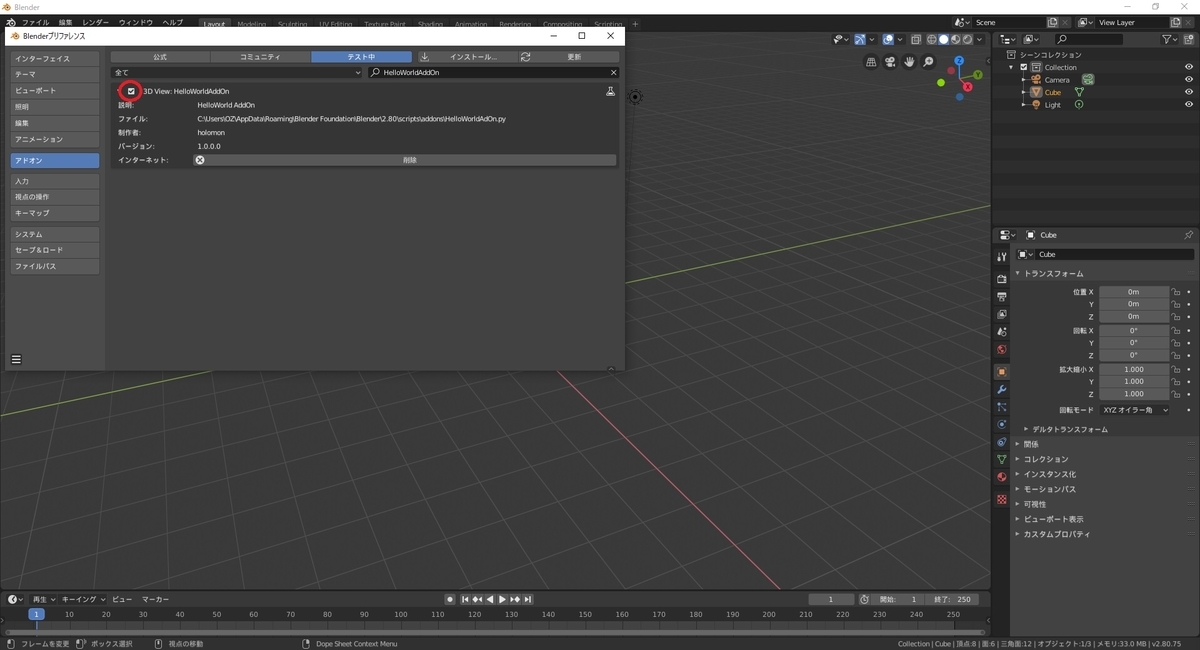Clear the add-on search with the X button
Screen dimensions: 1200x650
614,73
